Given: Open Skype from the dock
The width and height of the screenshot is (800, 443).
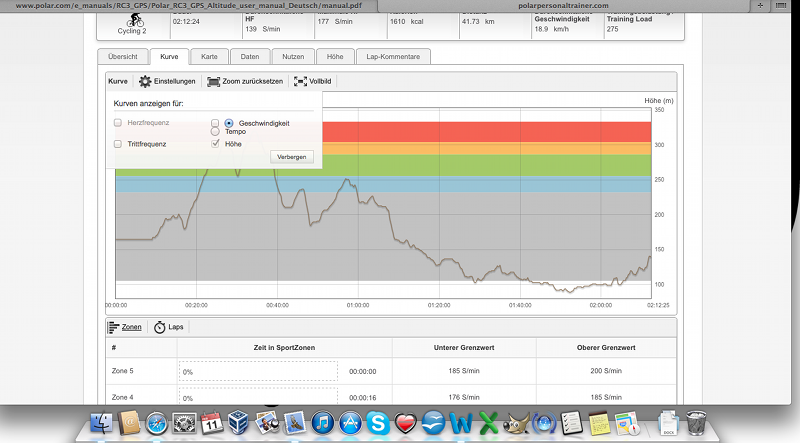Looking at the screenshot, I should 378,422.
